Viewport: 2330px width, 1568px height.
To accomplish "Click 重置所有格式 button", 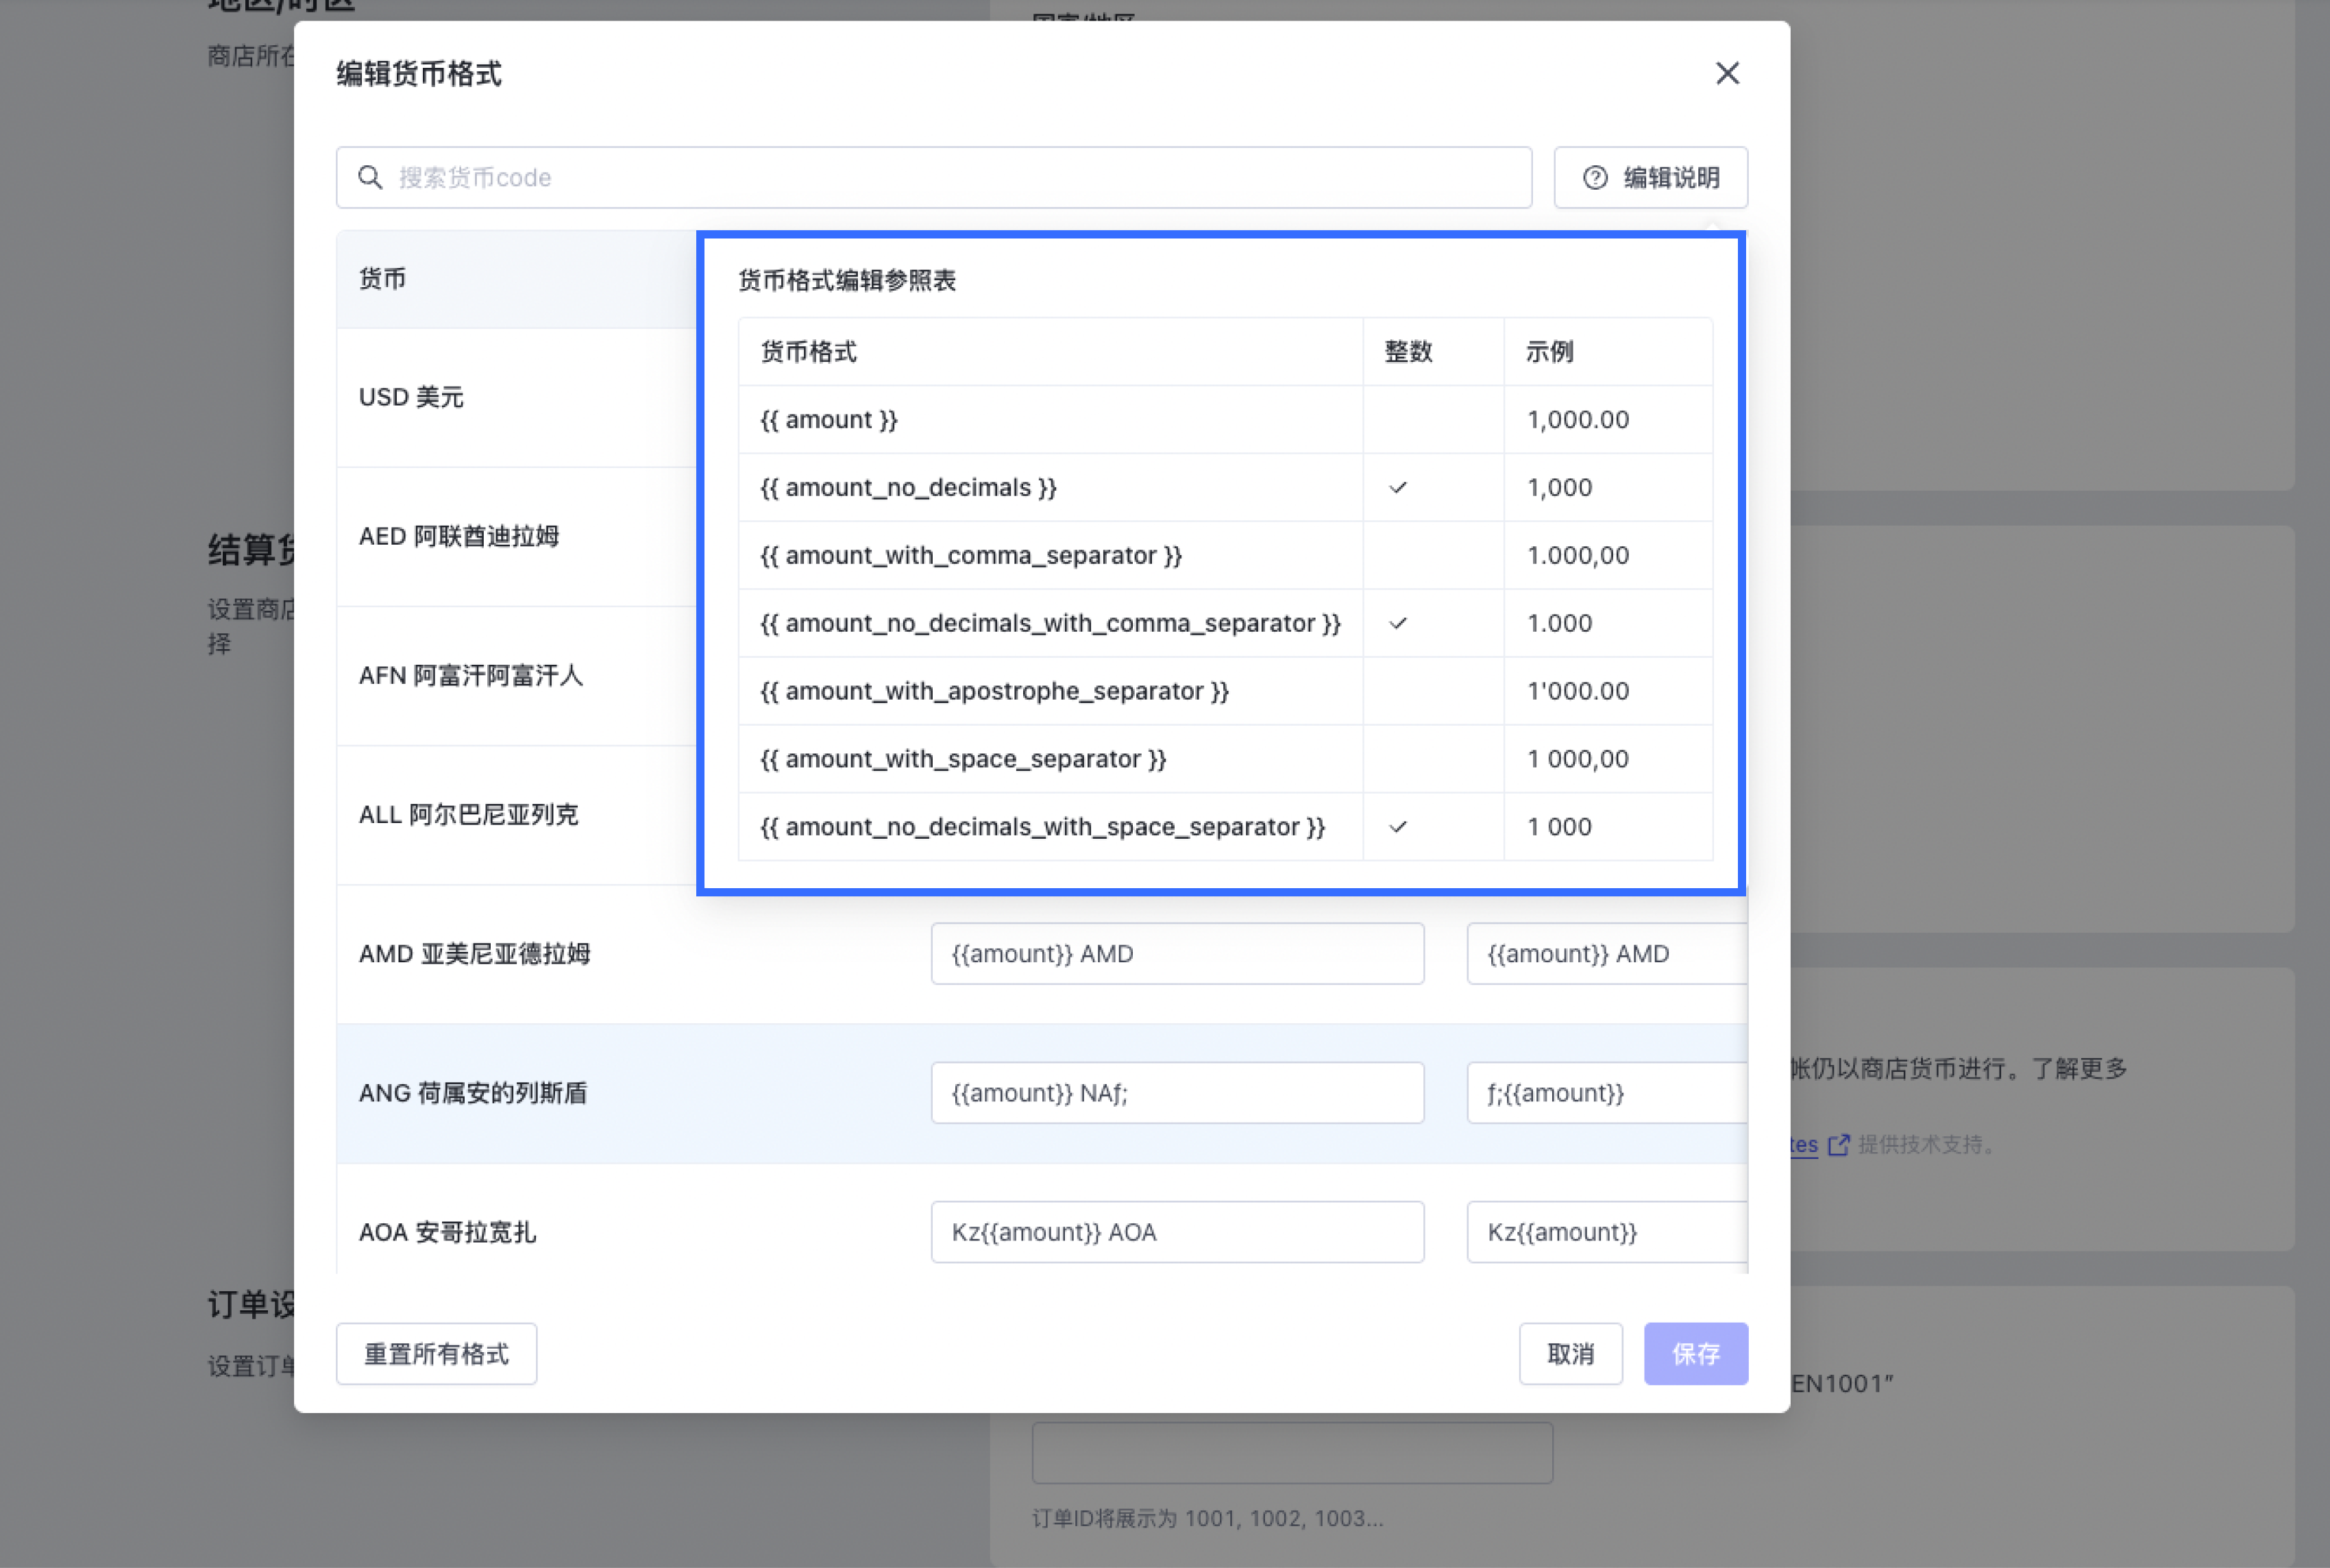I will pos(436,1353).
